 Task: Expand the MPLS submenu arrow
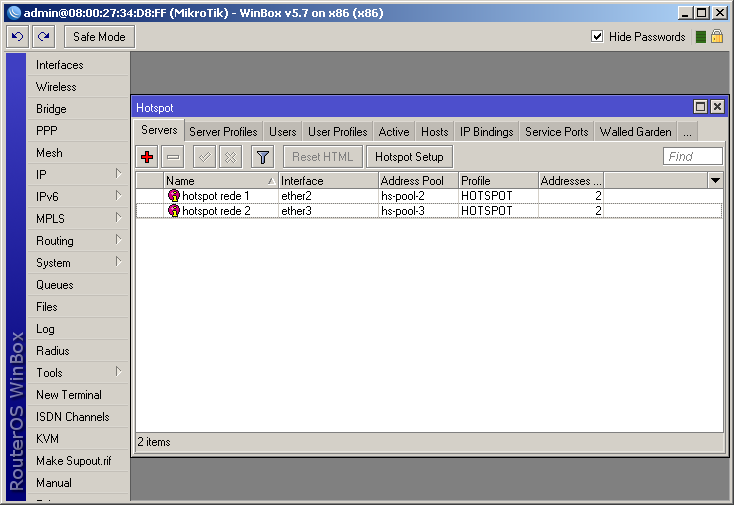pyautogui.click(x=118, y=218)
